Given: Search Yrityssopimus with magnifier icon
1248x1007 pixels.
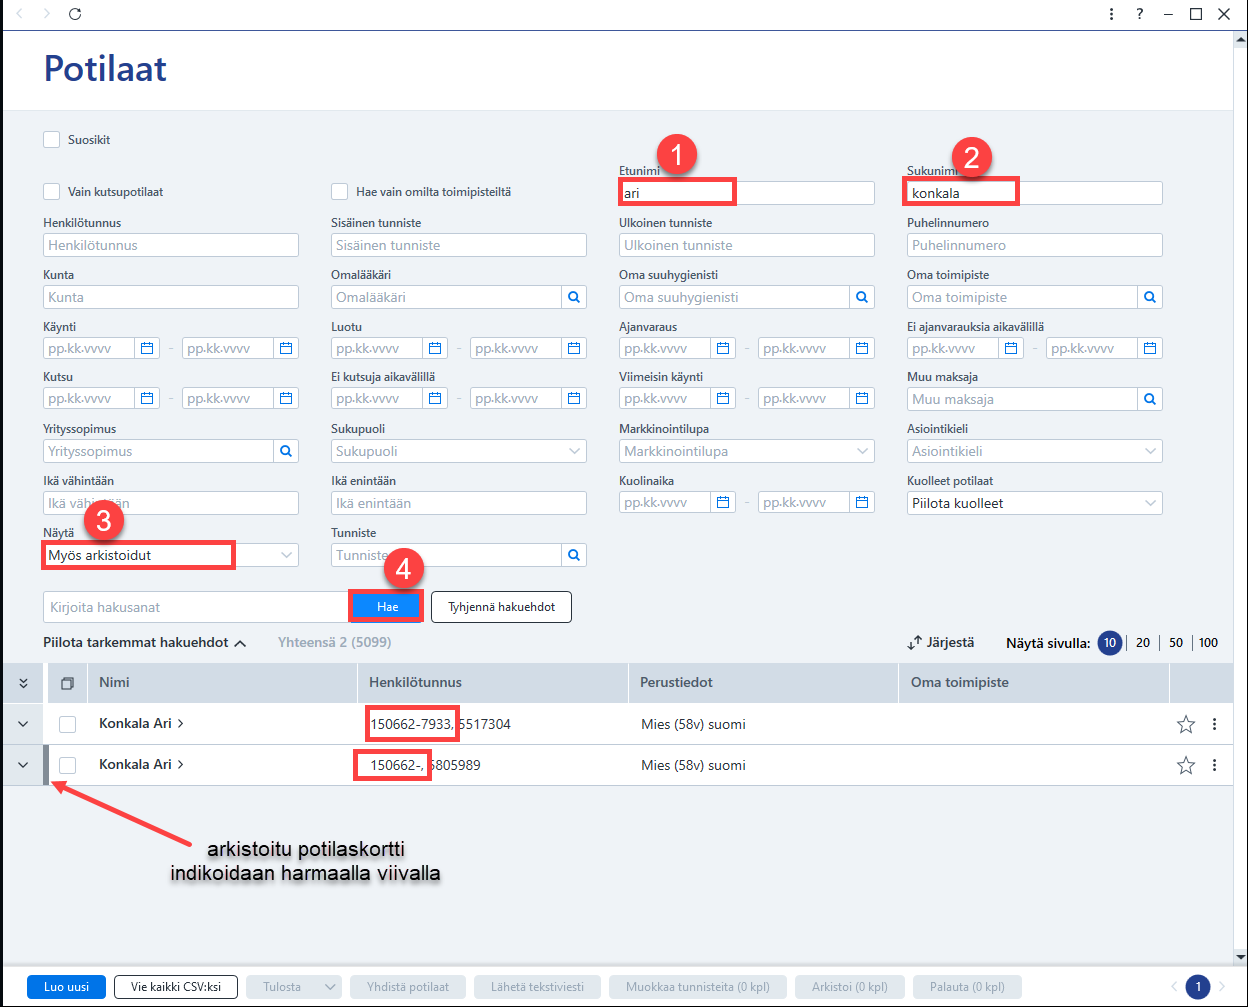Looking at the screenshot, I should pyautogui.click(x=286, y=451).
